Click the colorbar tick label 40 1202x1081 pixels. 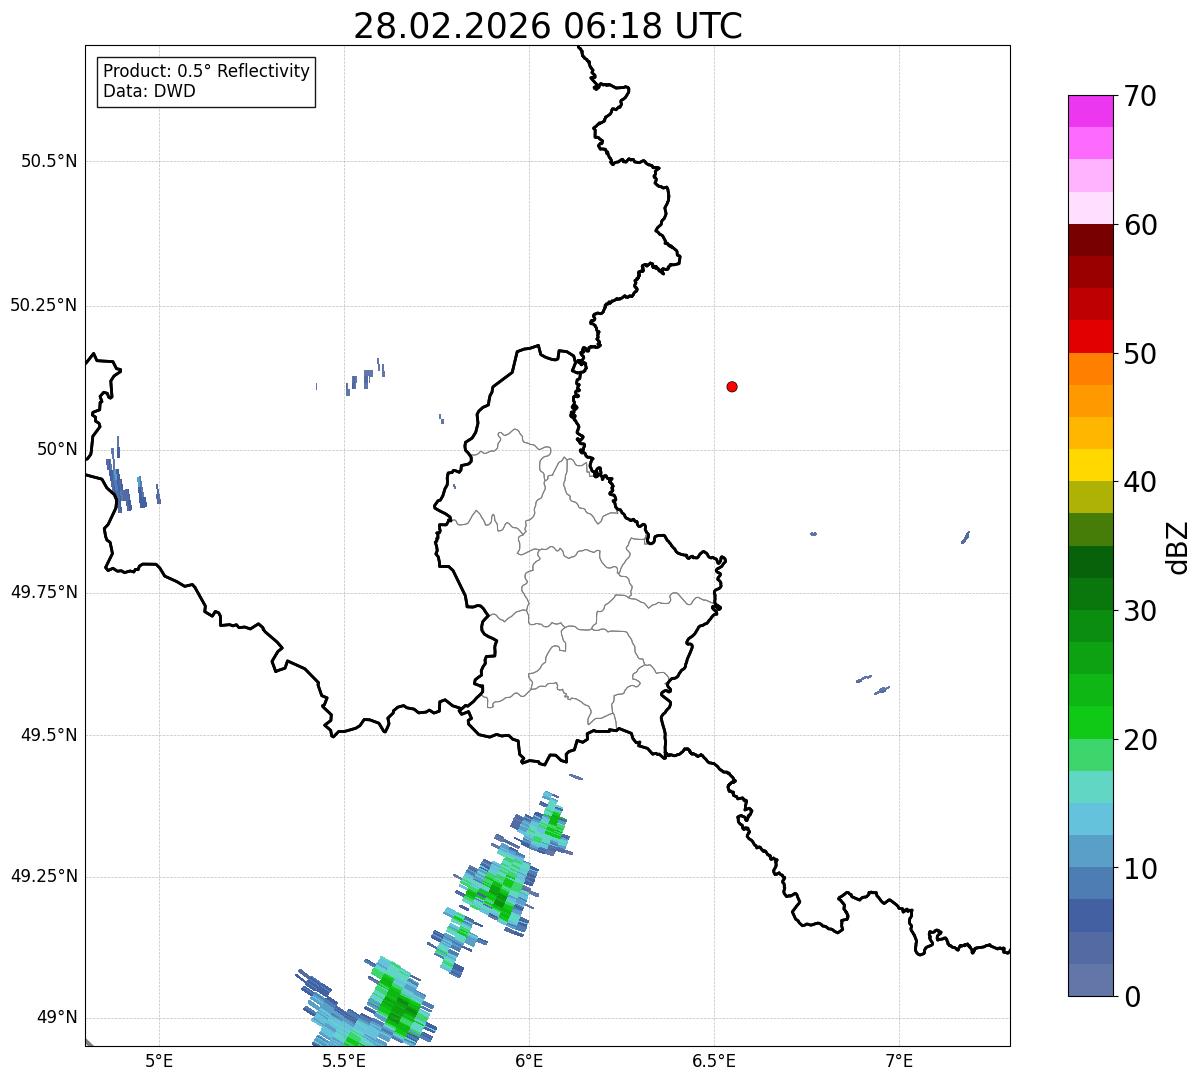point(1139,482)
